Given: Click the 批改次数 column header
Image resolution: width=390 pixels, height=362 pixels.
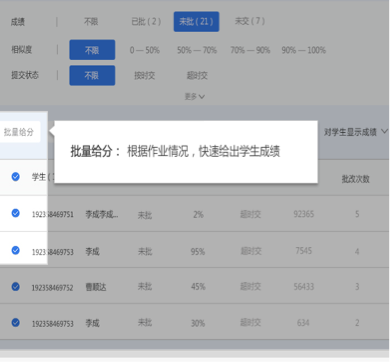Looking at the screenshot, I should click(356, 179).
